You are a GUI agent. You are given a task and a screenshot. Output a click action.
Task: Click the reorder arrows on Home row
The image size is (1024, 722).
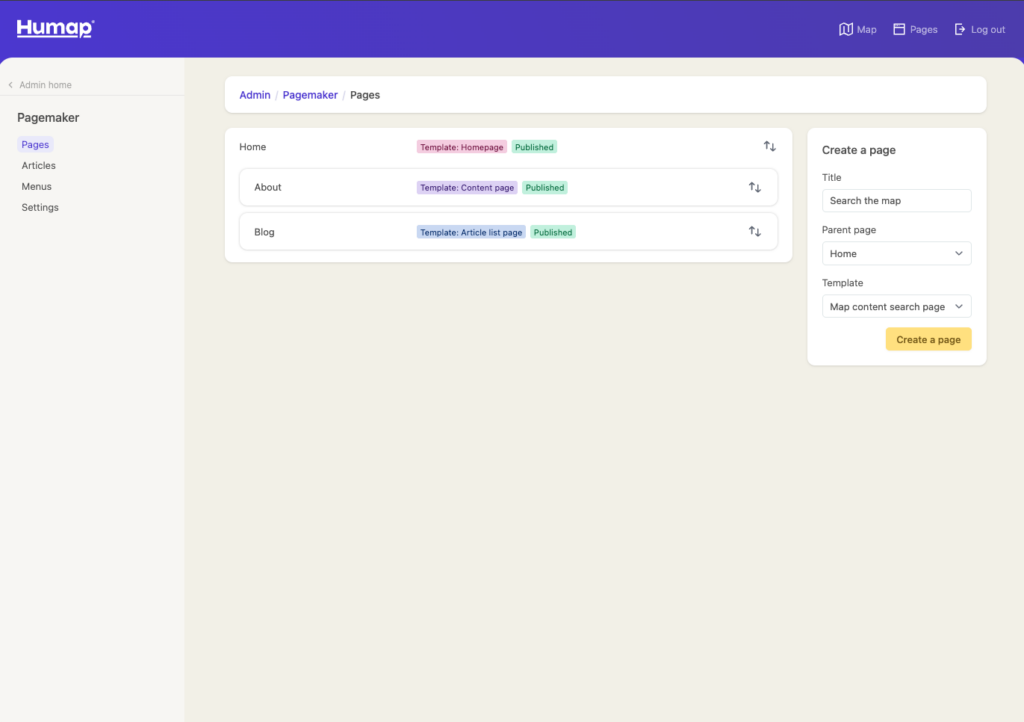(769, 147)
